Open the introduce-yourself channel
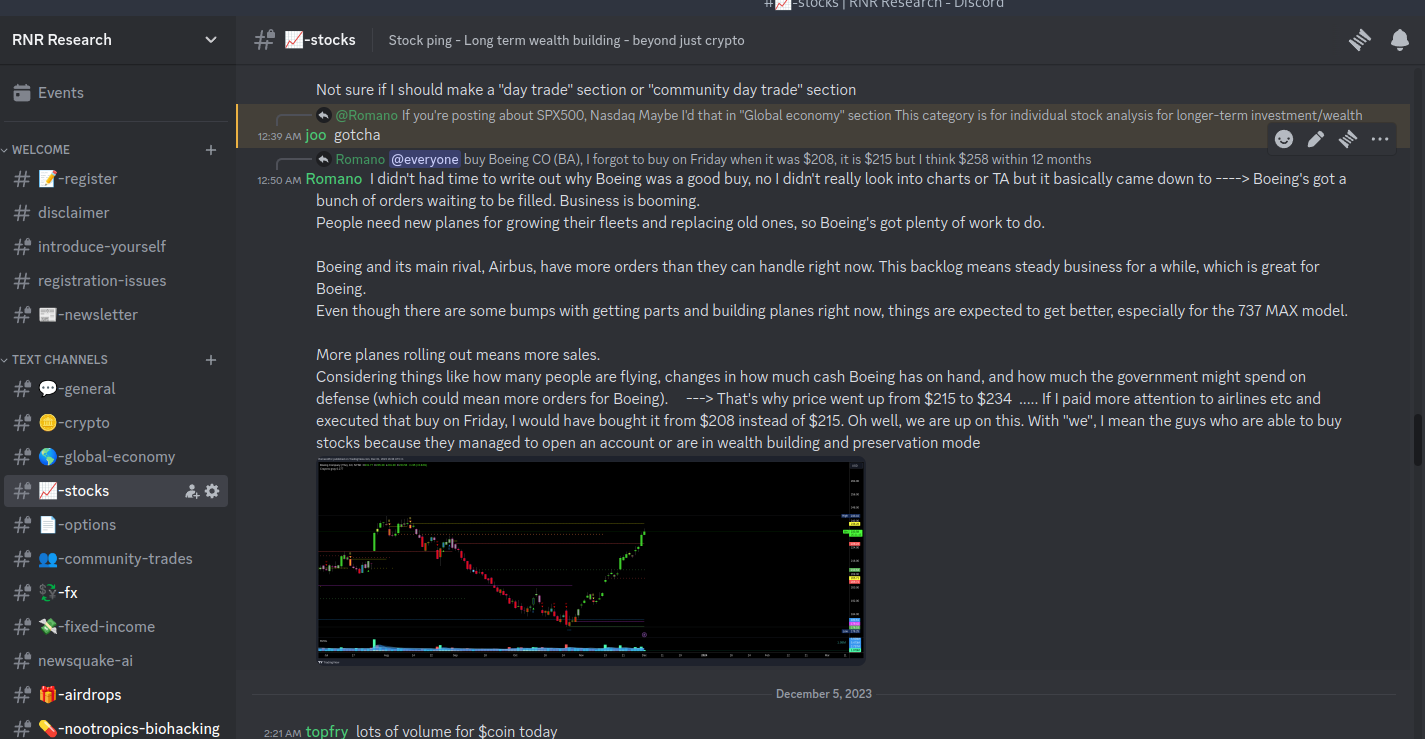The image size is (1425, 739). [x=116, y=247]
